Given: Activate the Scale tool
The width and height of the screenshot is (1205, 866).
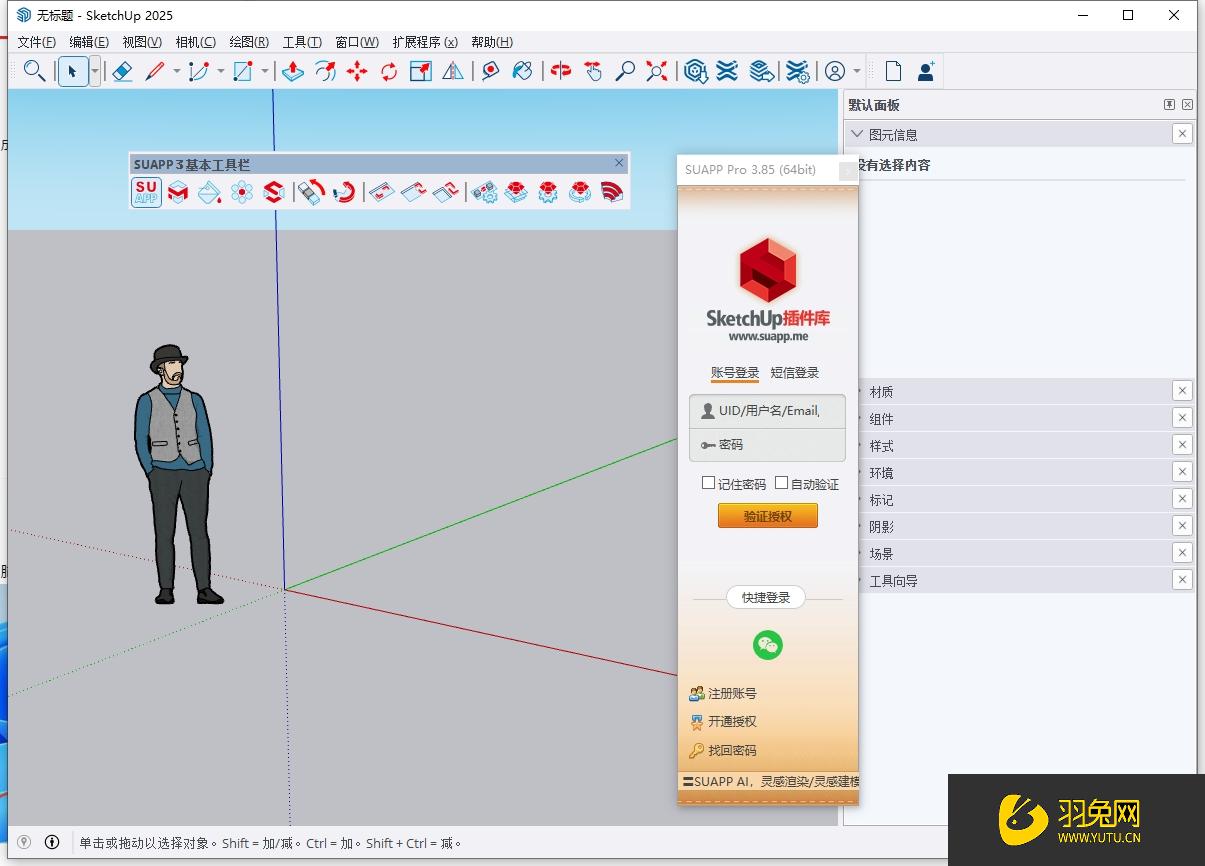Looking at the screenshot, I should click(x=421, y=71).
